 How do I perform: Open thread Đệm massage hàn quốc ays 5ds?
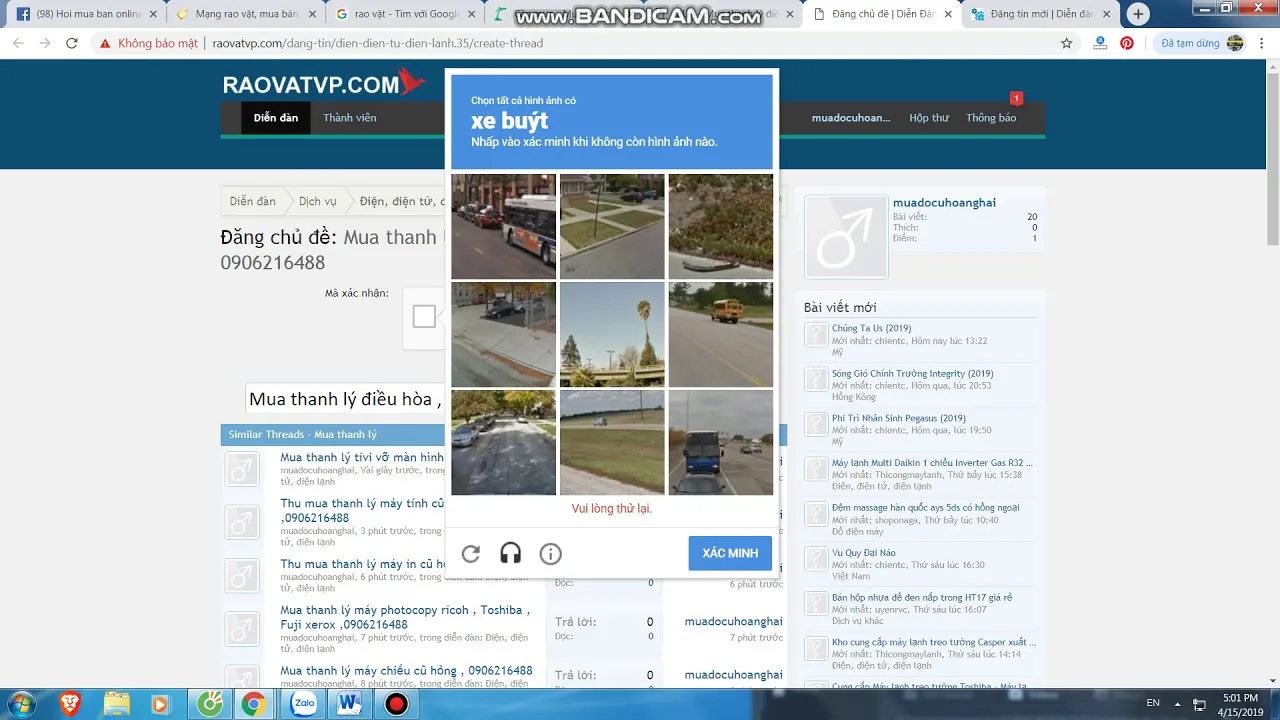(926, 507)
